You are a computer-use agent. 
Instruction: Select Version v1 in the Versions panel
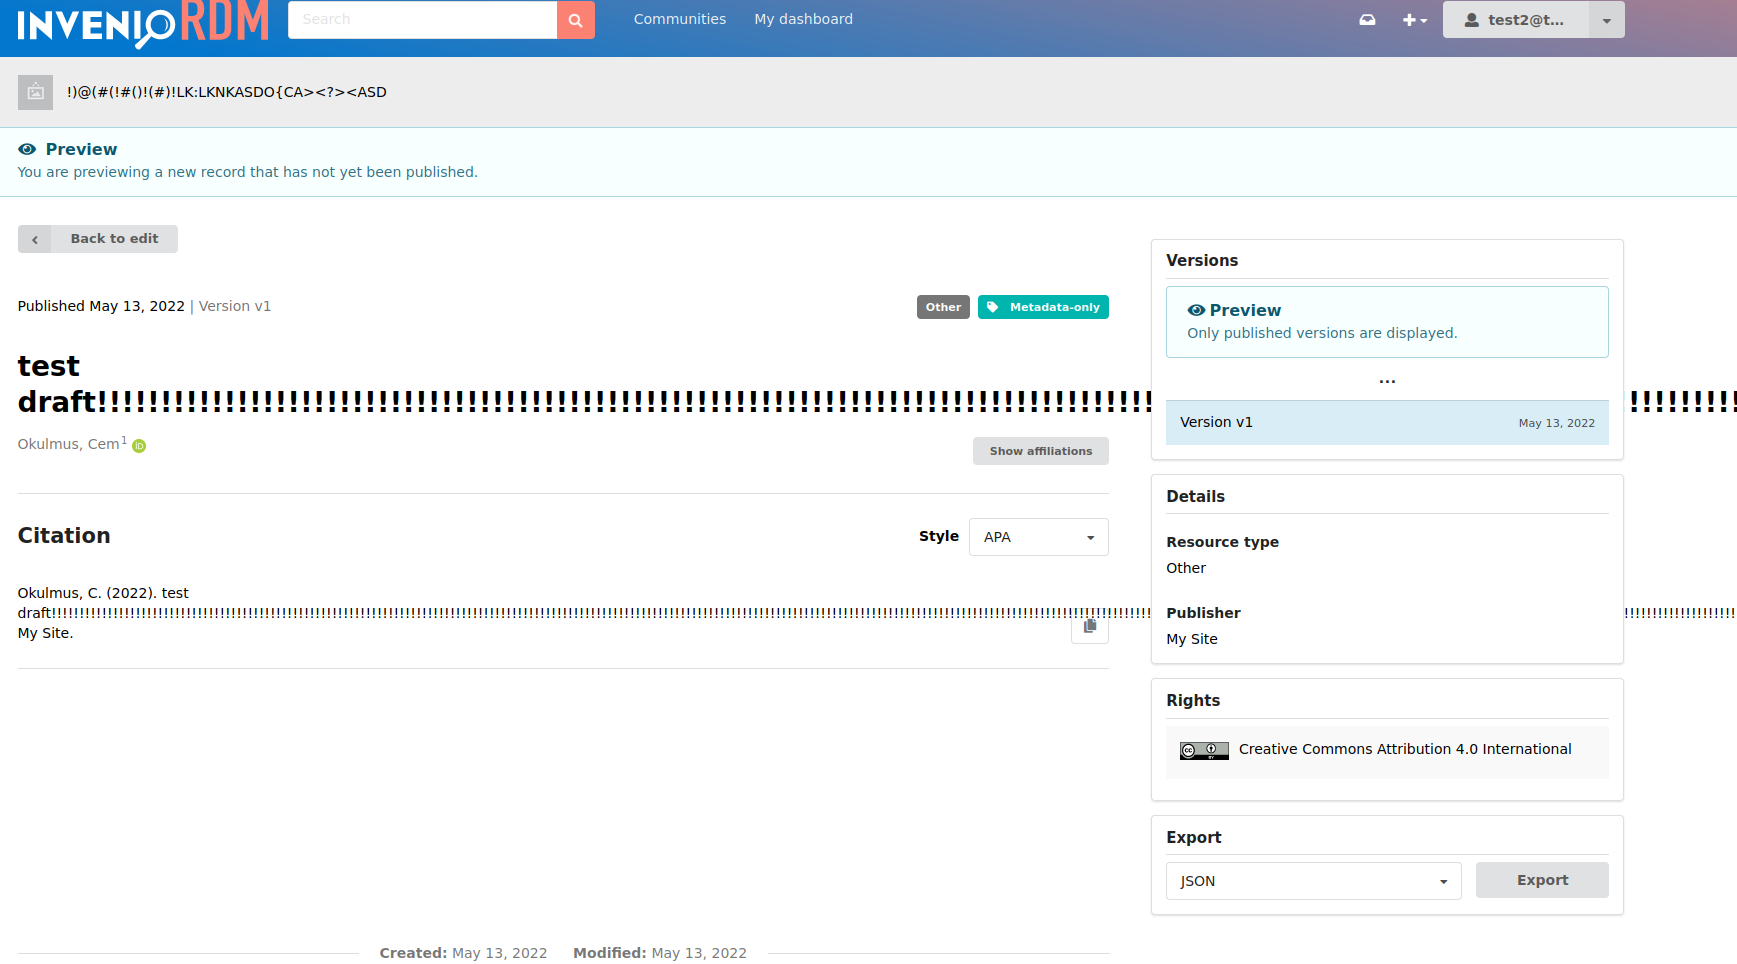(1386, 422)
